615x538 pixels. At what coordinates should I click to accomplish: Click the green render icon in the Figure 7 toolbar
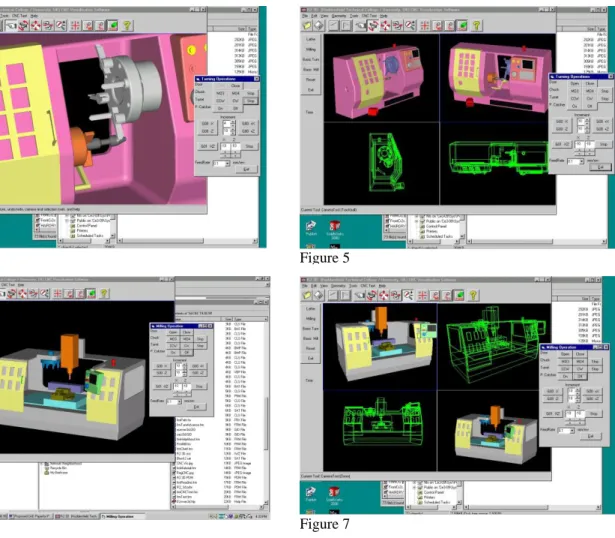point(460,295)
